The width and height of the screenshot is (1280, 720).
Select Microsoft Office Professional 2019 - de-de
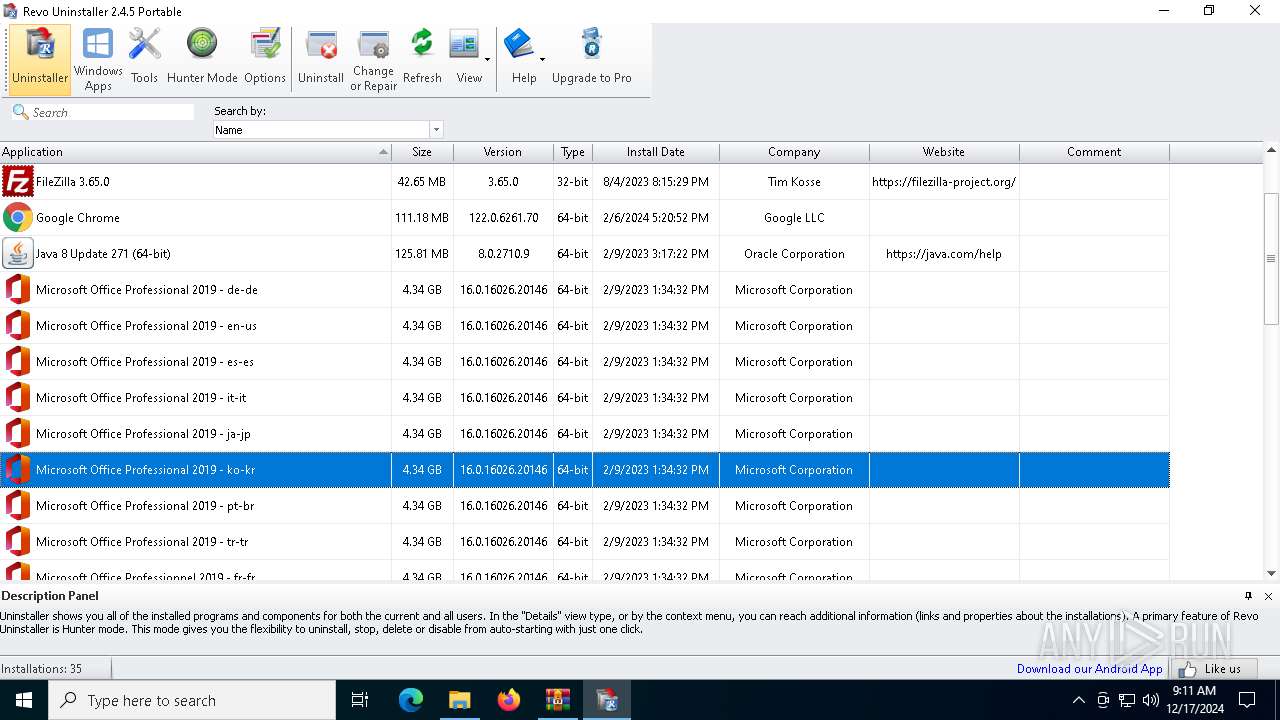pos(585,290)
